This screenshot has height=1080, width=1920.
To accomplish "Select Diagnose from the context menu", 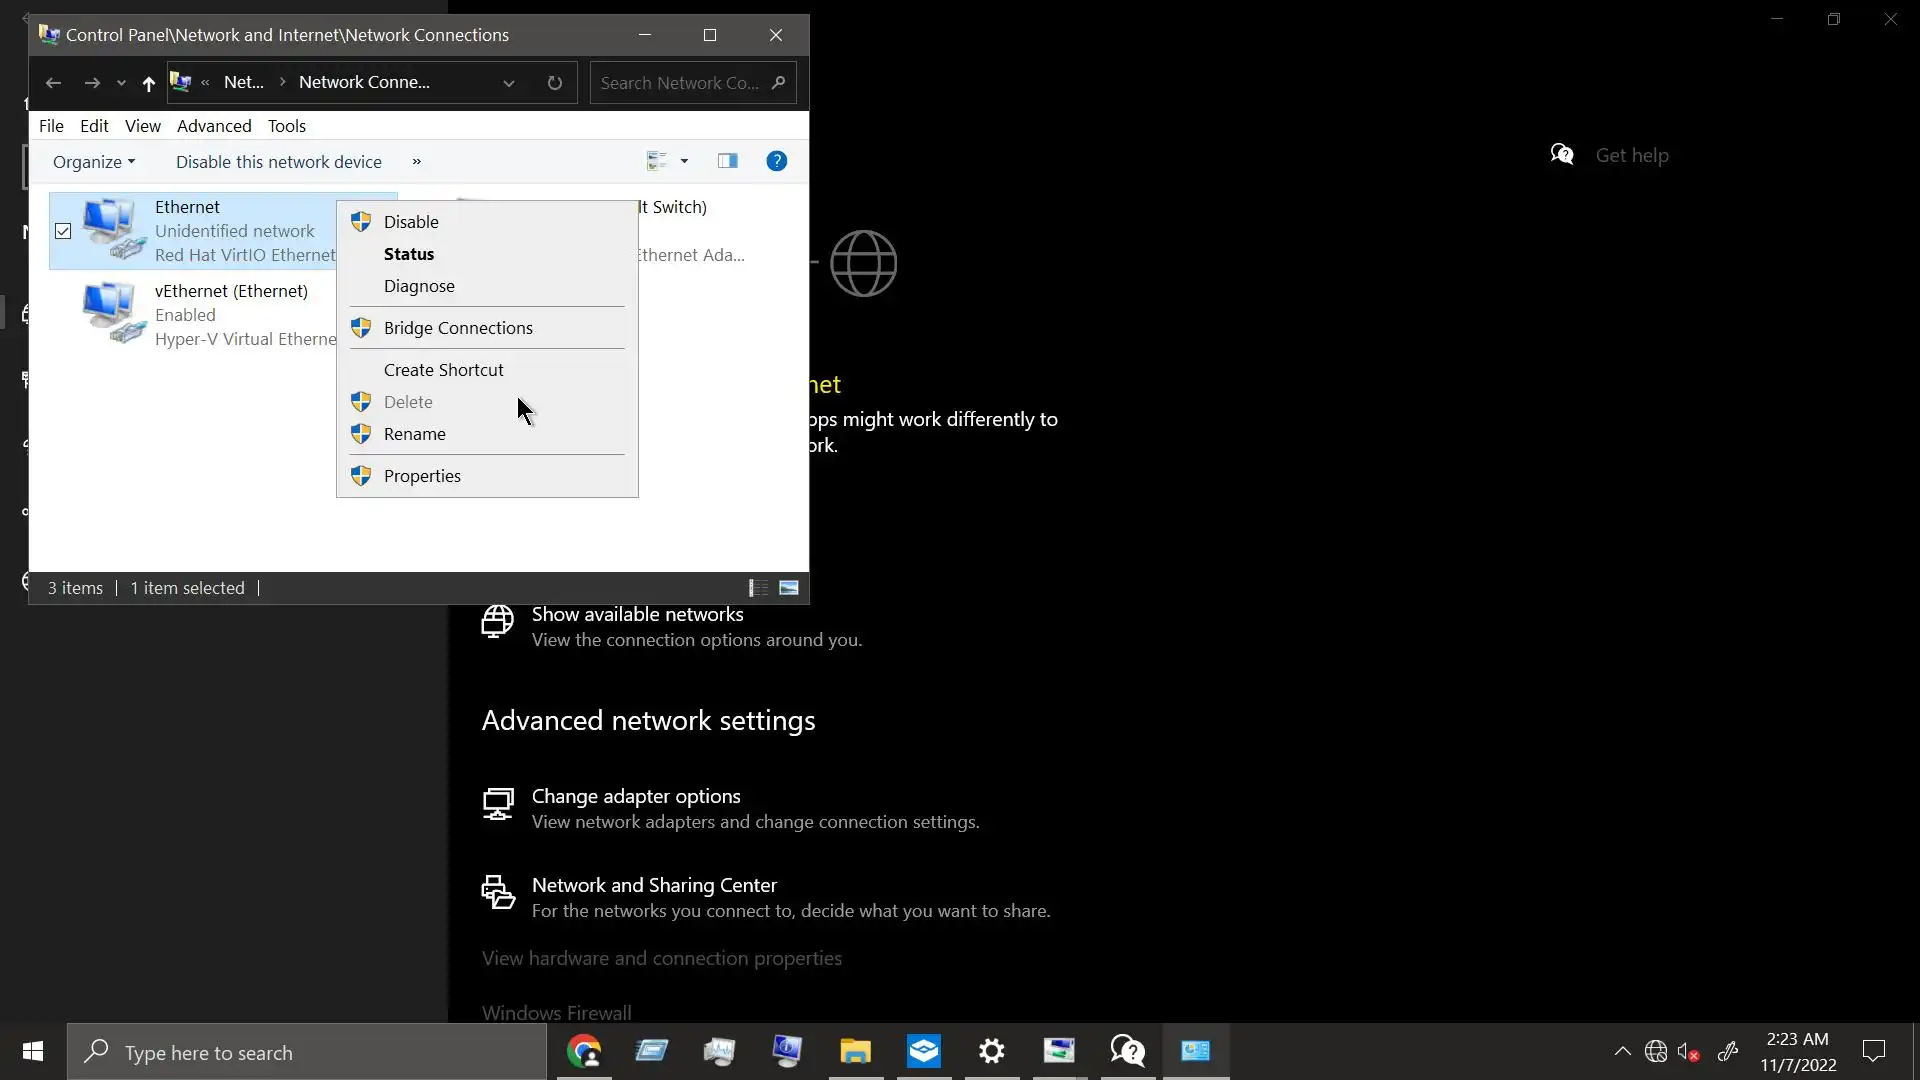I will 419,286.
